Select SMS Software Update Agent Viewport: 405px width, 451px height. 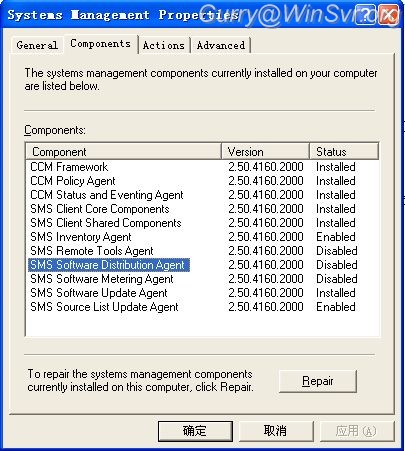pos(99,293)
